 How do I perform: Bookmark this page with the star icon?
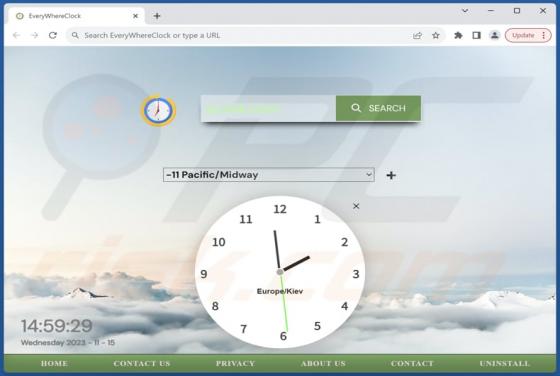click(436, 35)
